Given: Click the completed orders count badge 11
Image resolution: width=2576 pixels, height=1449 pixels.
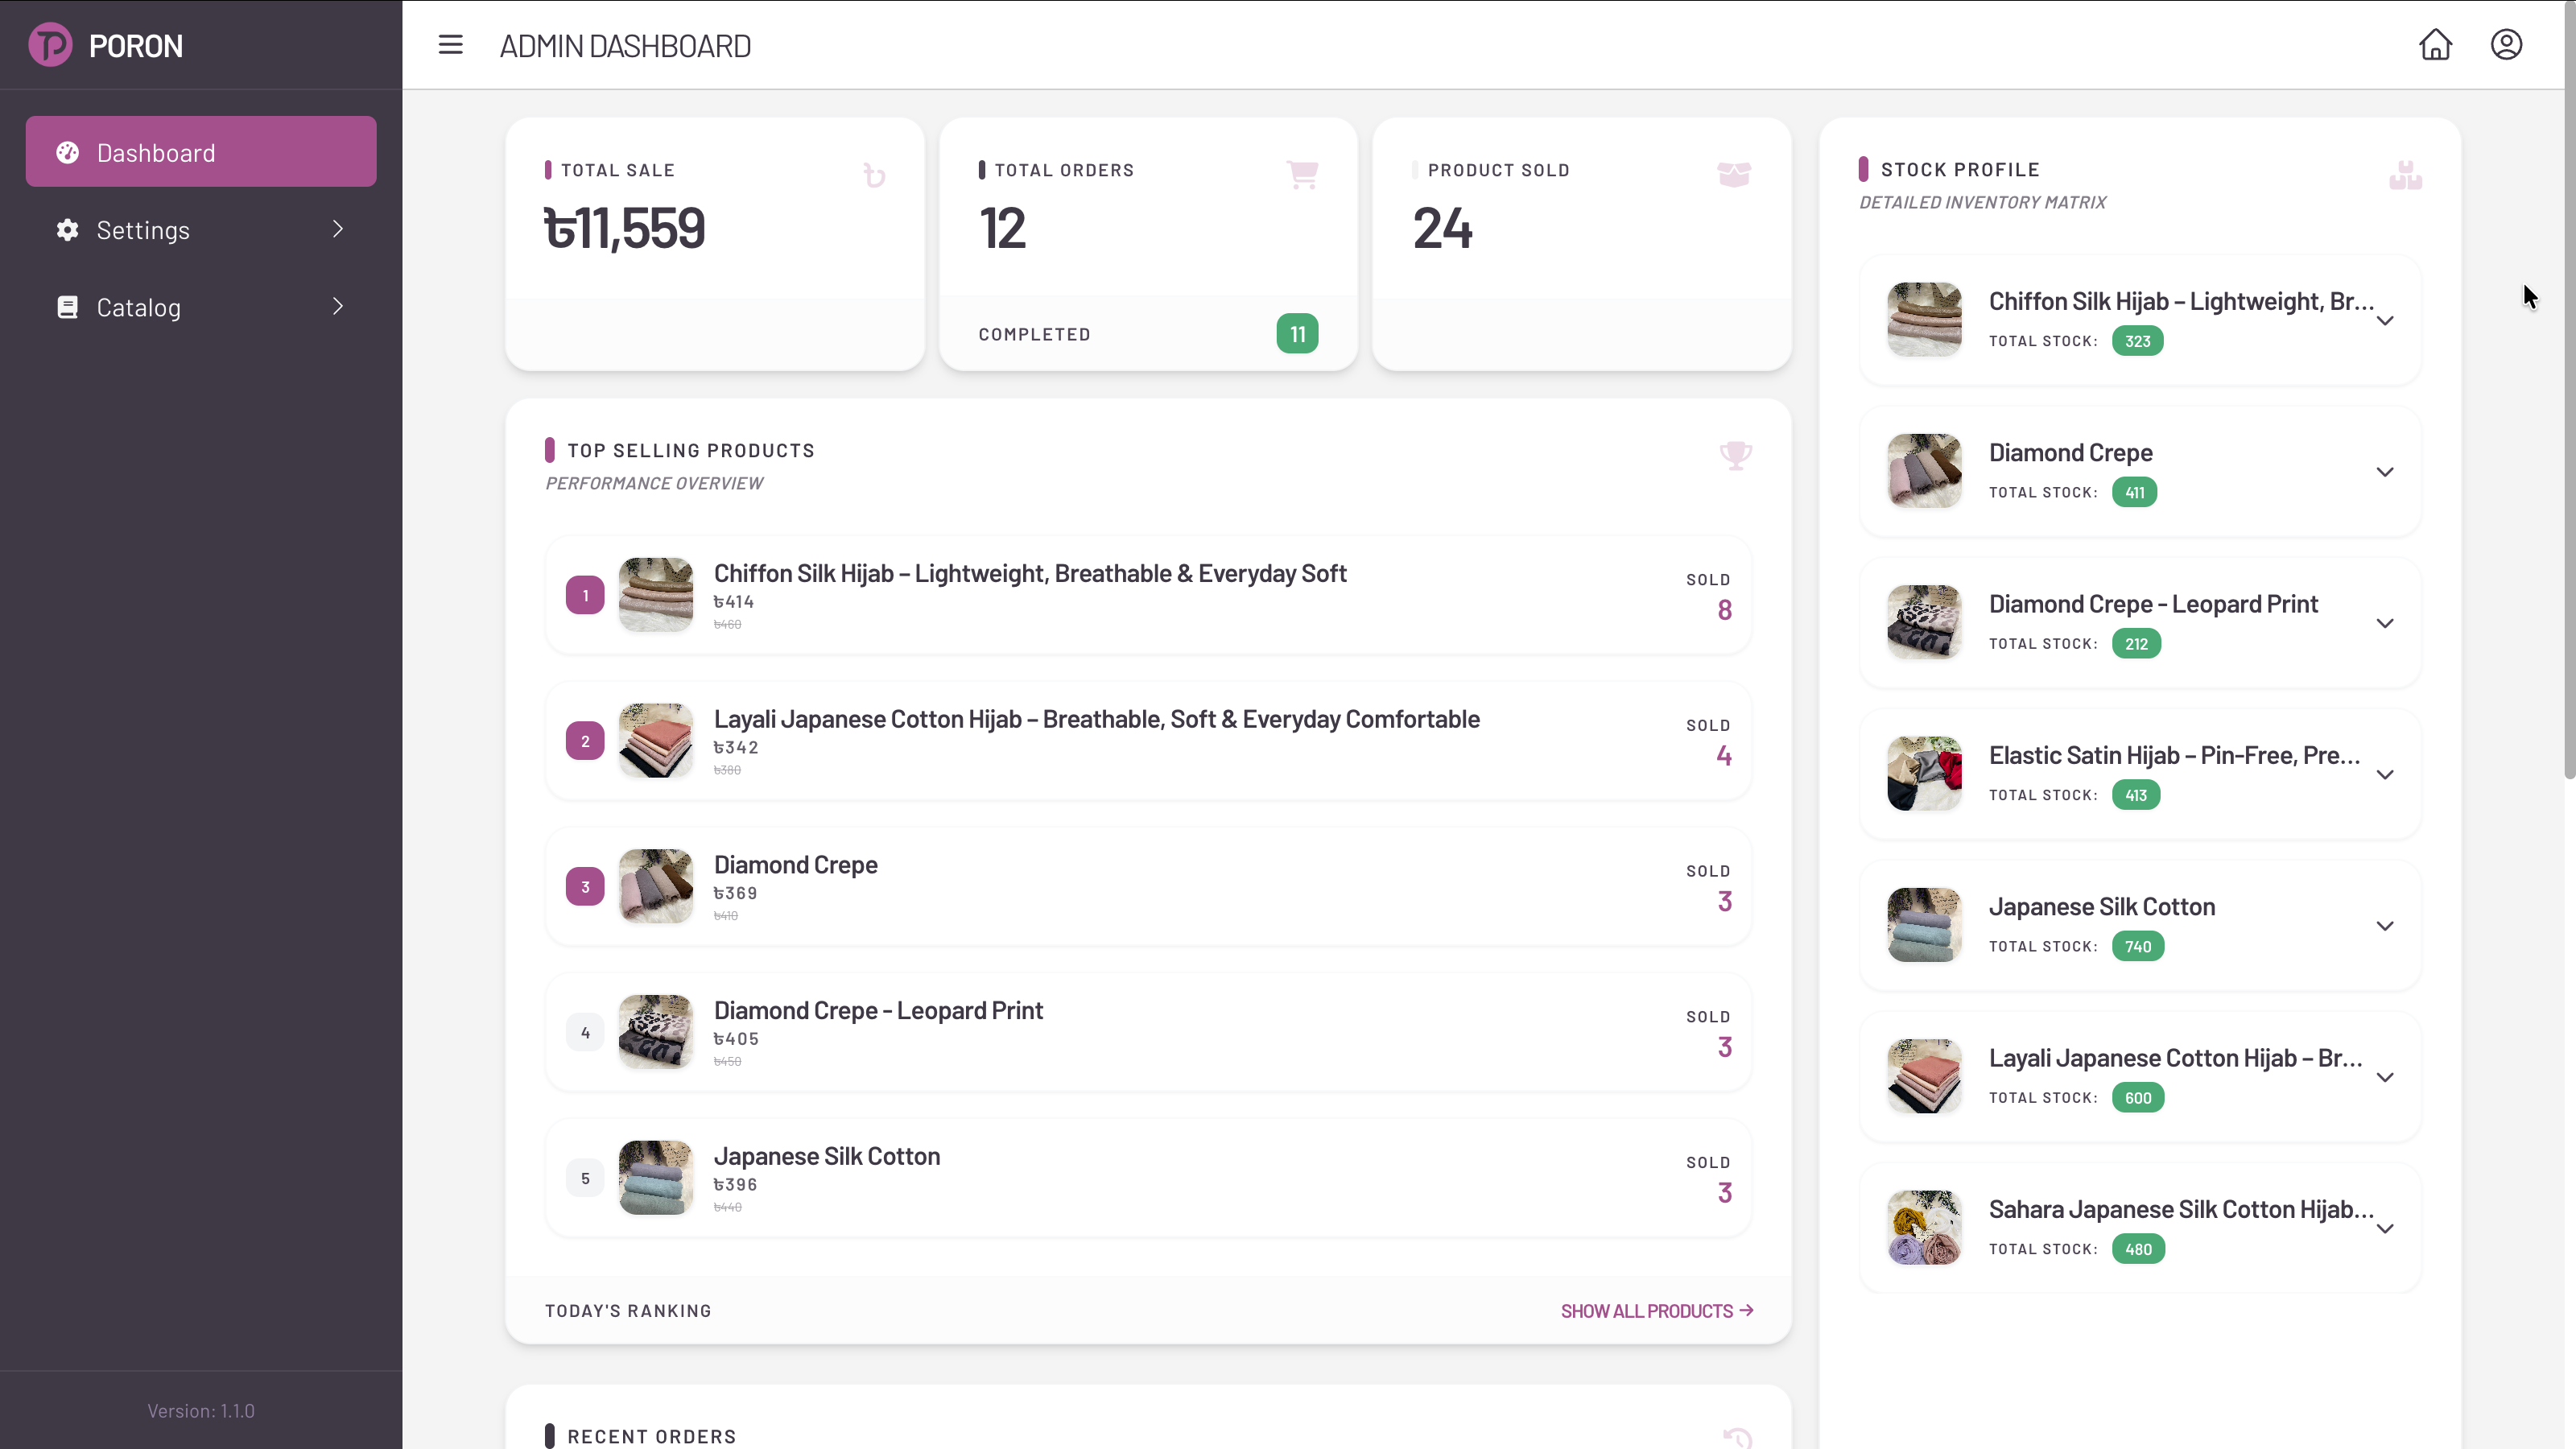Looking at the screenshot, I should click(1297, 334).
